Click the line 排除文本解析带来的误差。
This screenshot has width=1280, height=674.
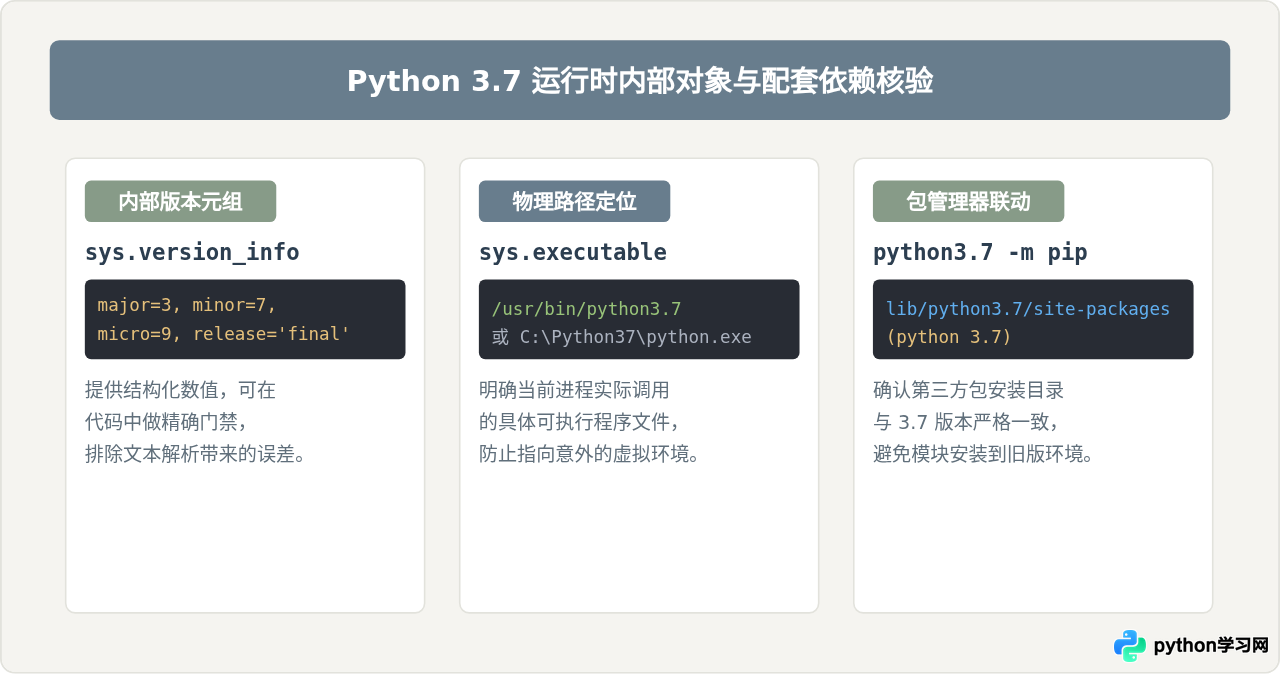(195, 454)
